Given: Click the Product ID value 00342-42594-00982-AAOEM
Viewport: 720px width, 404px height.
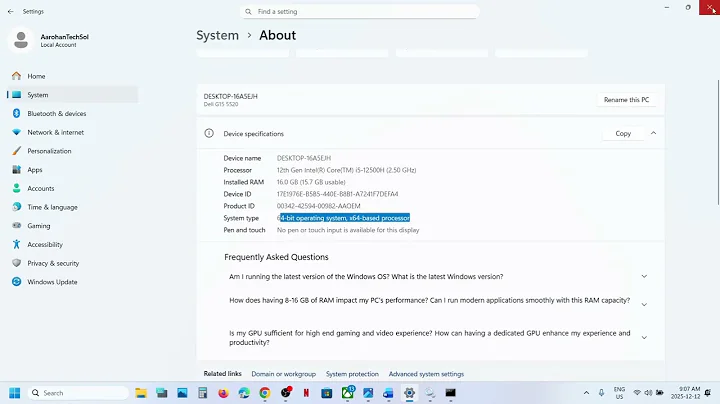Looking at the screenshot, I should (318, 206).
